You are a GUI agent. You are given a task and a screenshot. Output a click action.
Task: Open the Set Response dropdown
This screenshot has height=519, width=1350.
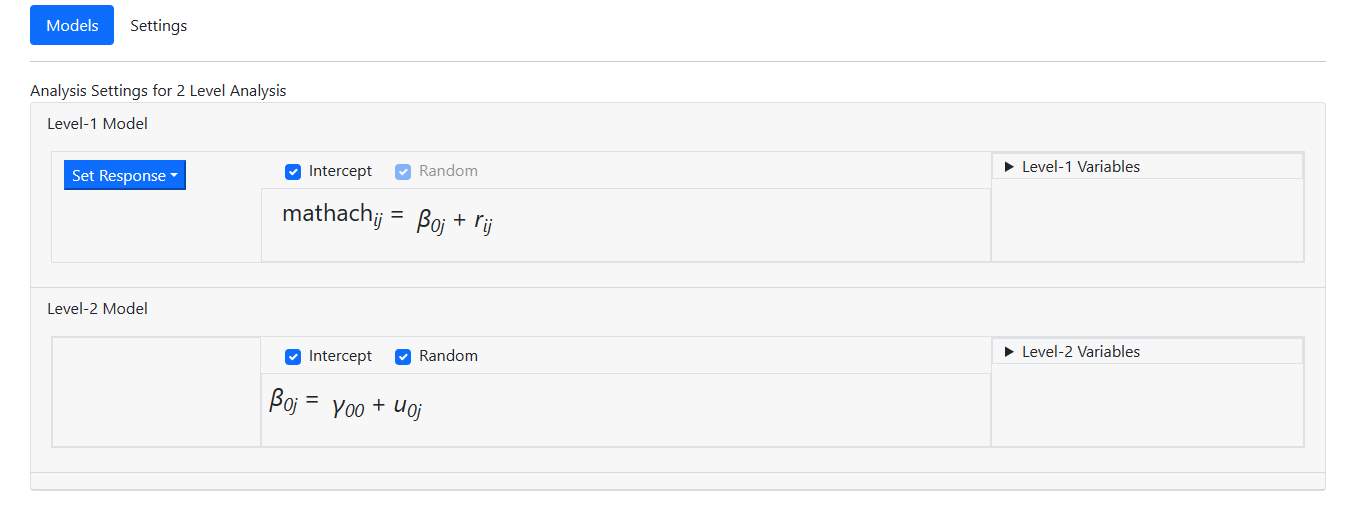point(125,175)
